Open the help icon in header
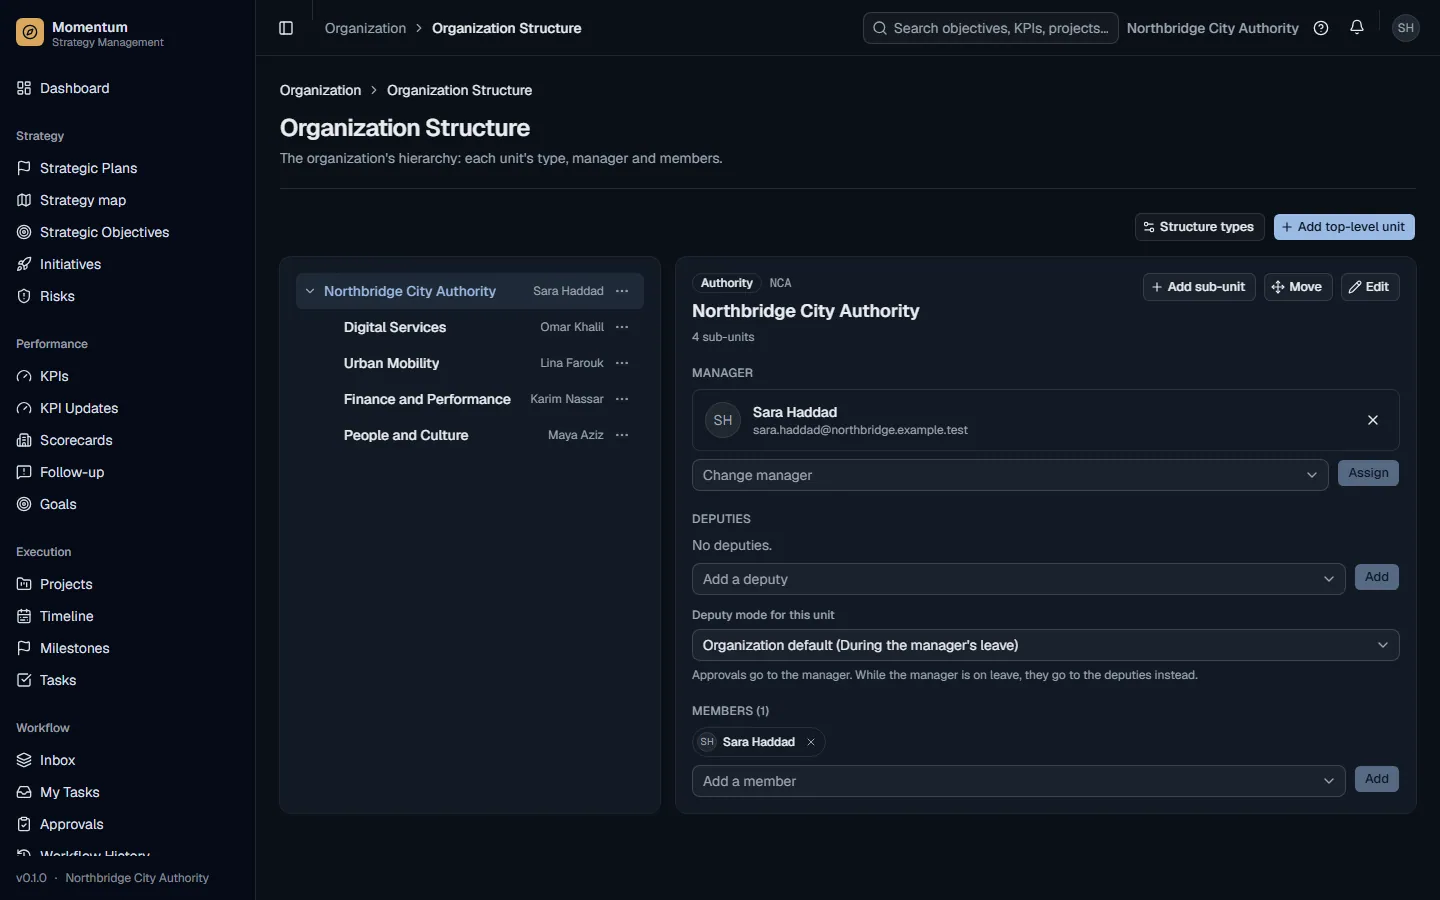 (1321, 28)
